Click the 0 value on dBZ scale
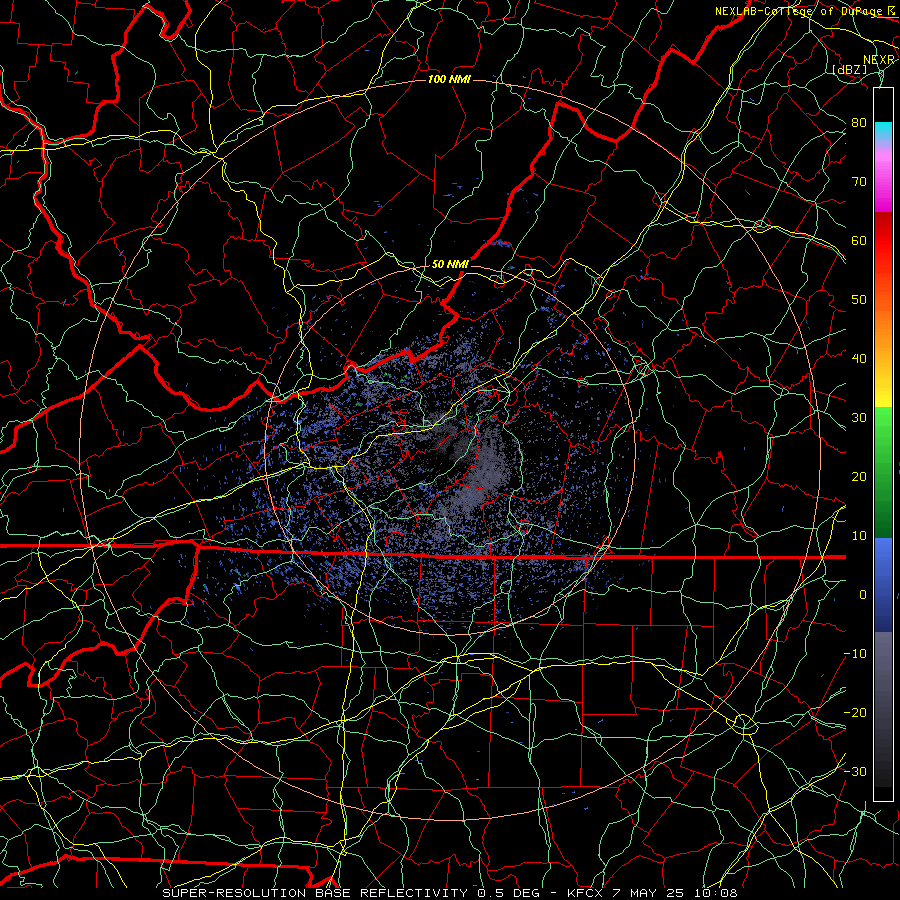This screenshot has width=900, height=900. (x=863, y=595)
